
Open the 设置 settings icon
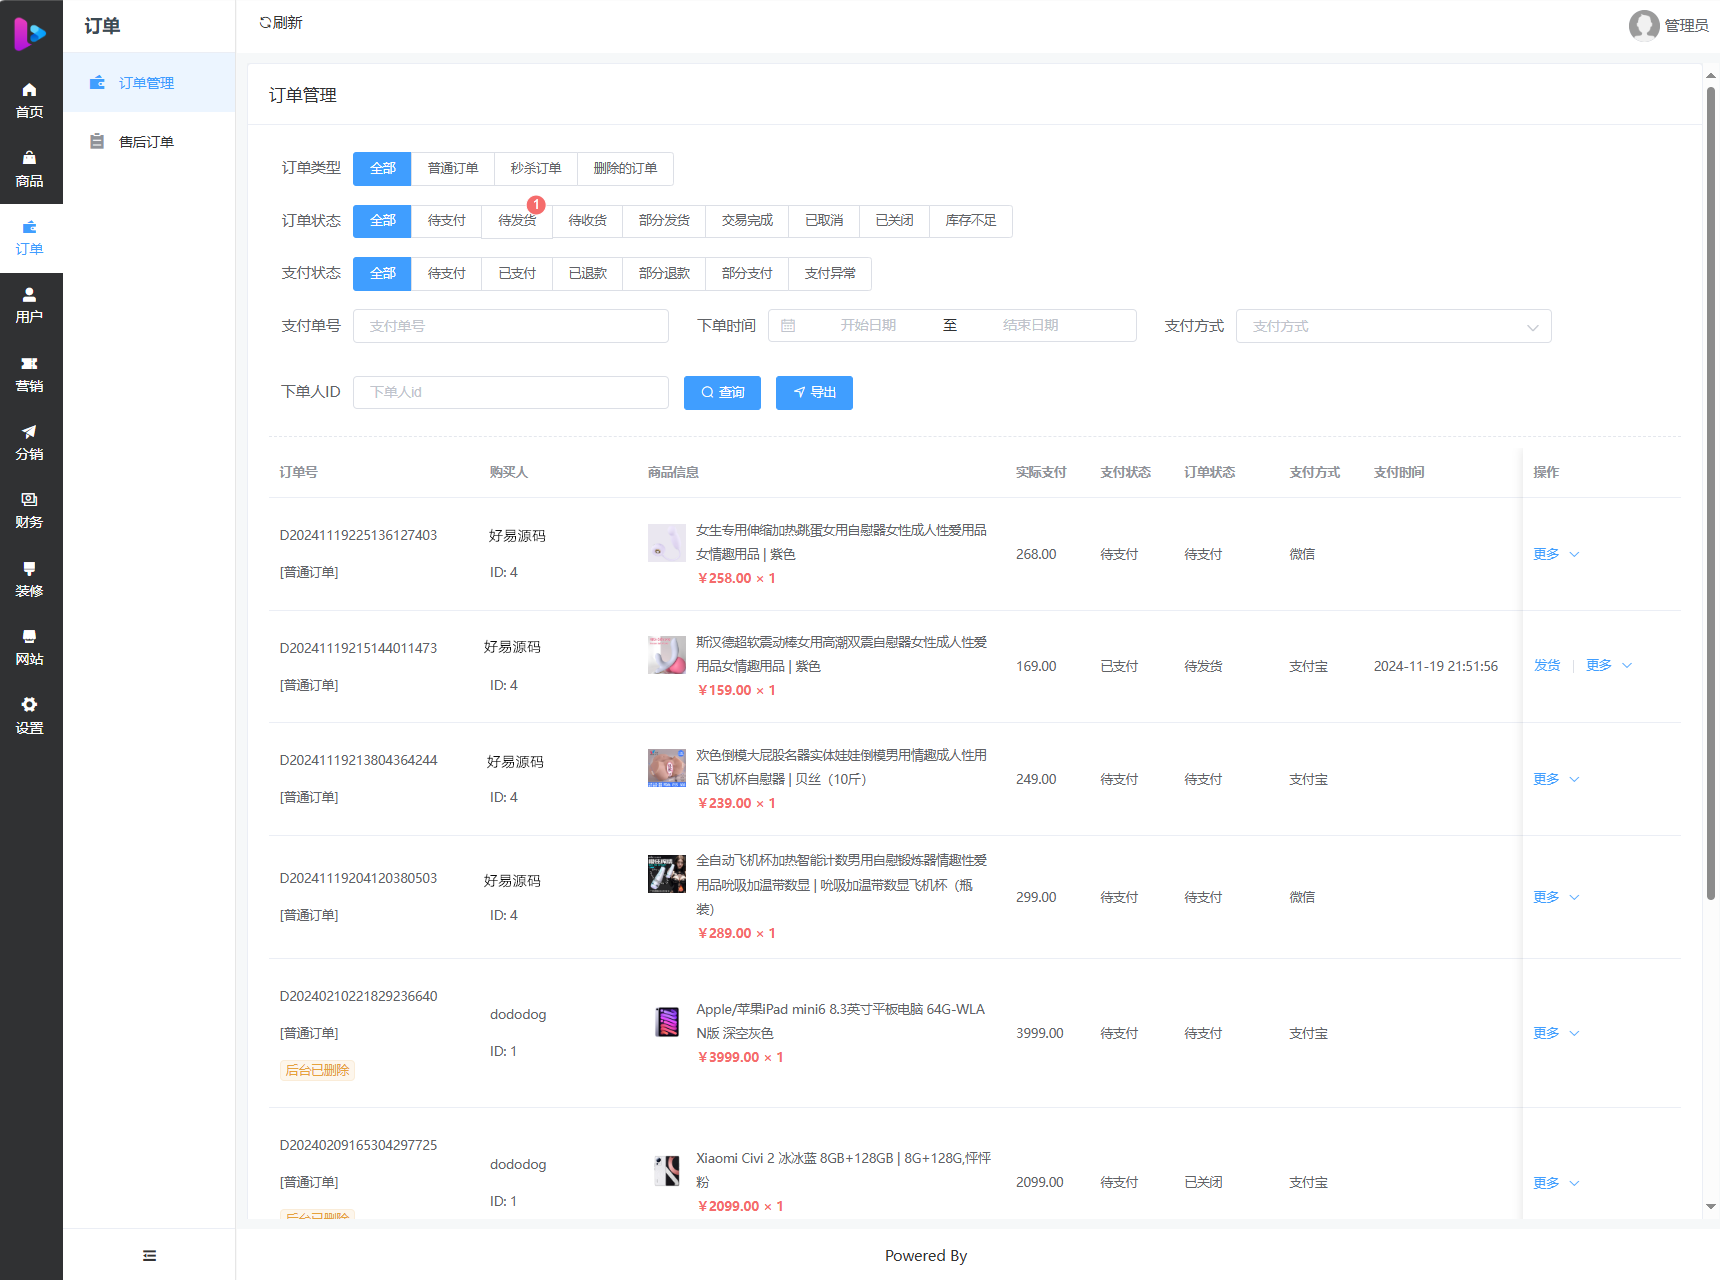(x=30, y=712)
